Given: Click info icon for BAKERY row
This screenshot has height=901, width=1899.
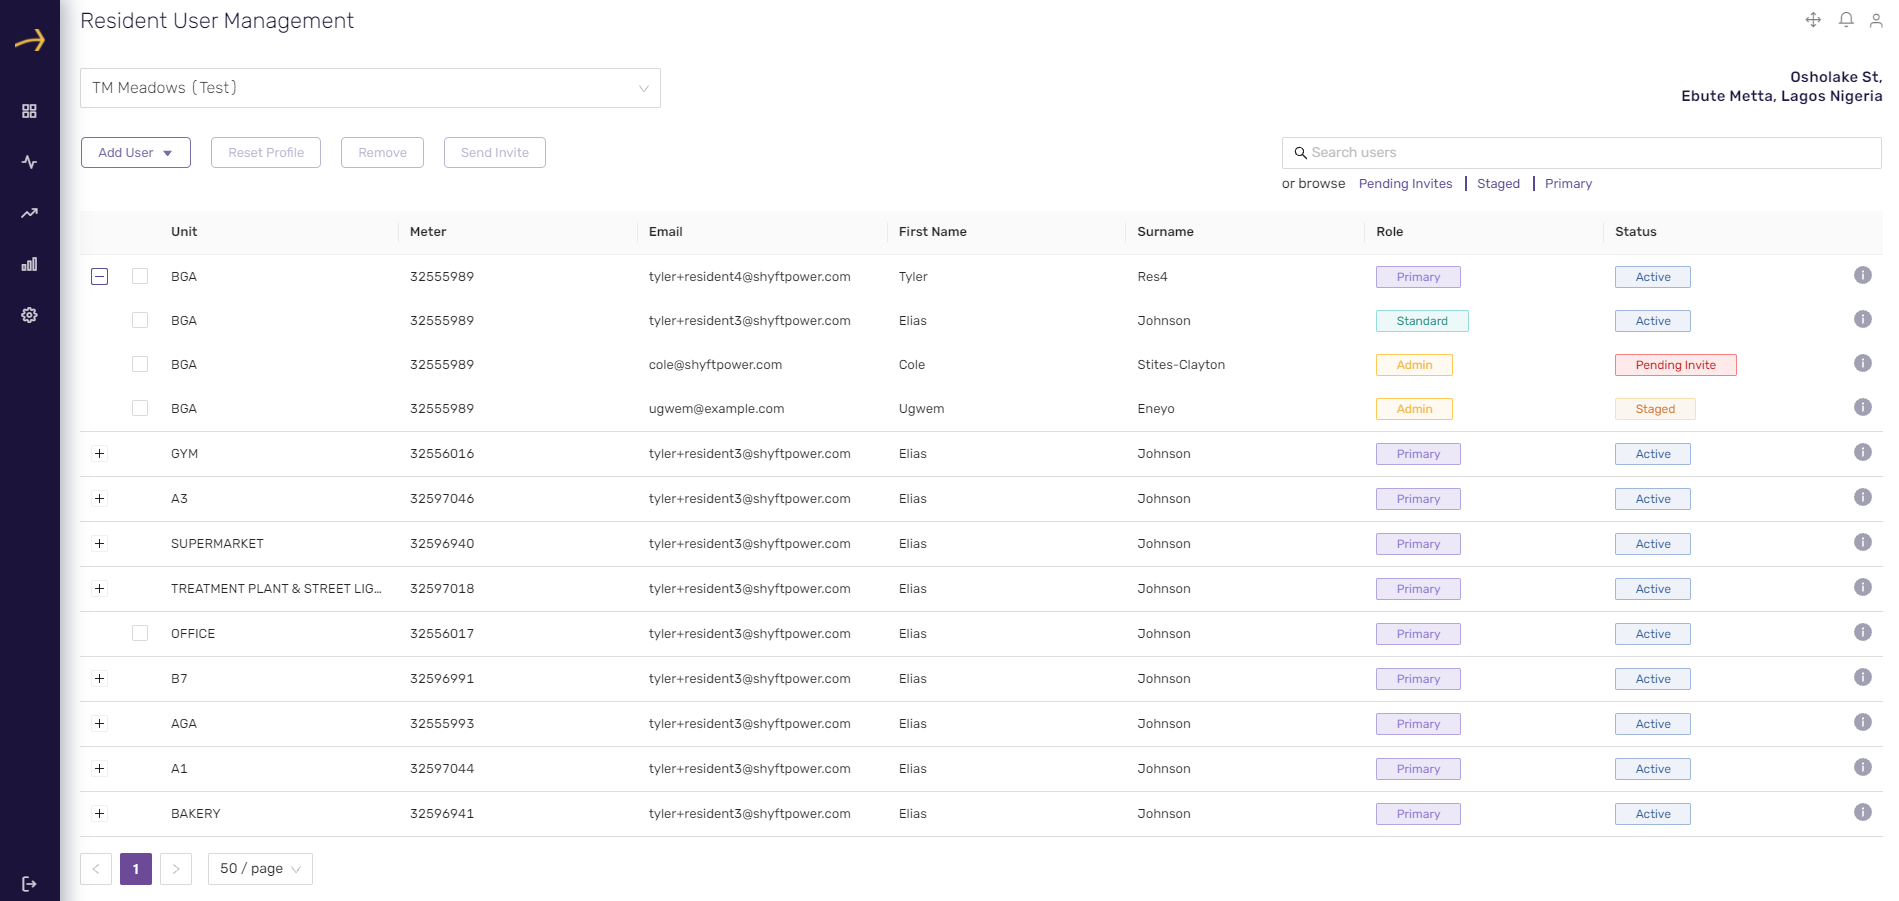Looking at the screenshot, I should tap(1863, 812).
